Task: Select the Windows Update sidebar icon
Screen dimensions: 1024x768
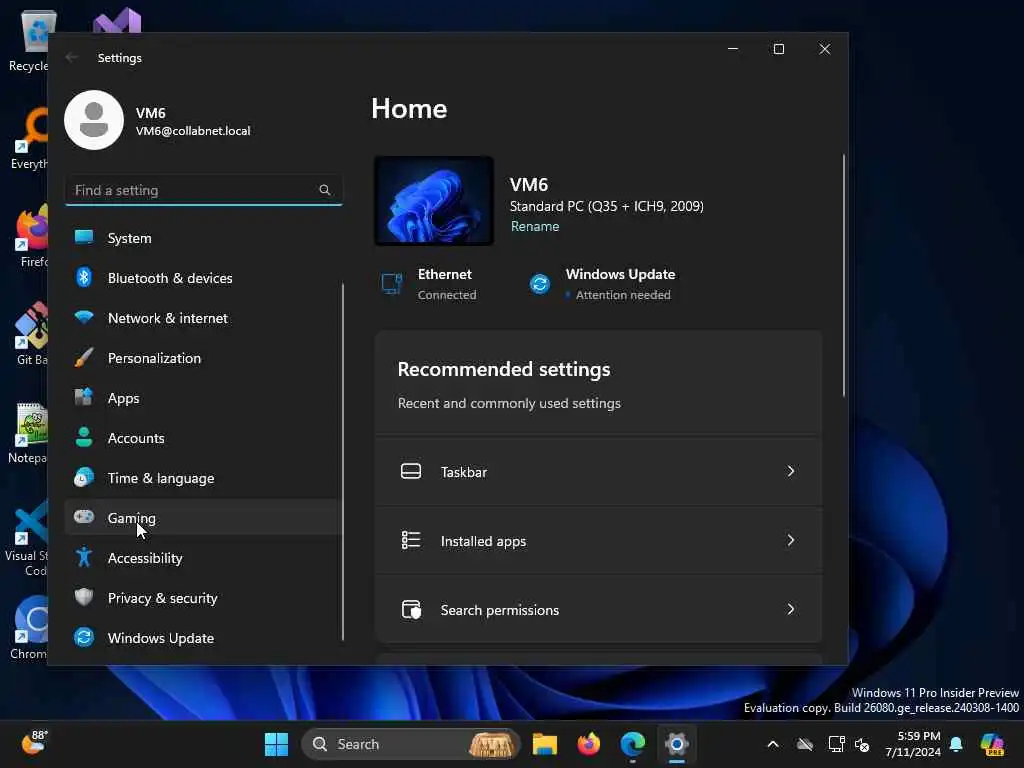Action: 84,637
